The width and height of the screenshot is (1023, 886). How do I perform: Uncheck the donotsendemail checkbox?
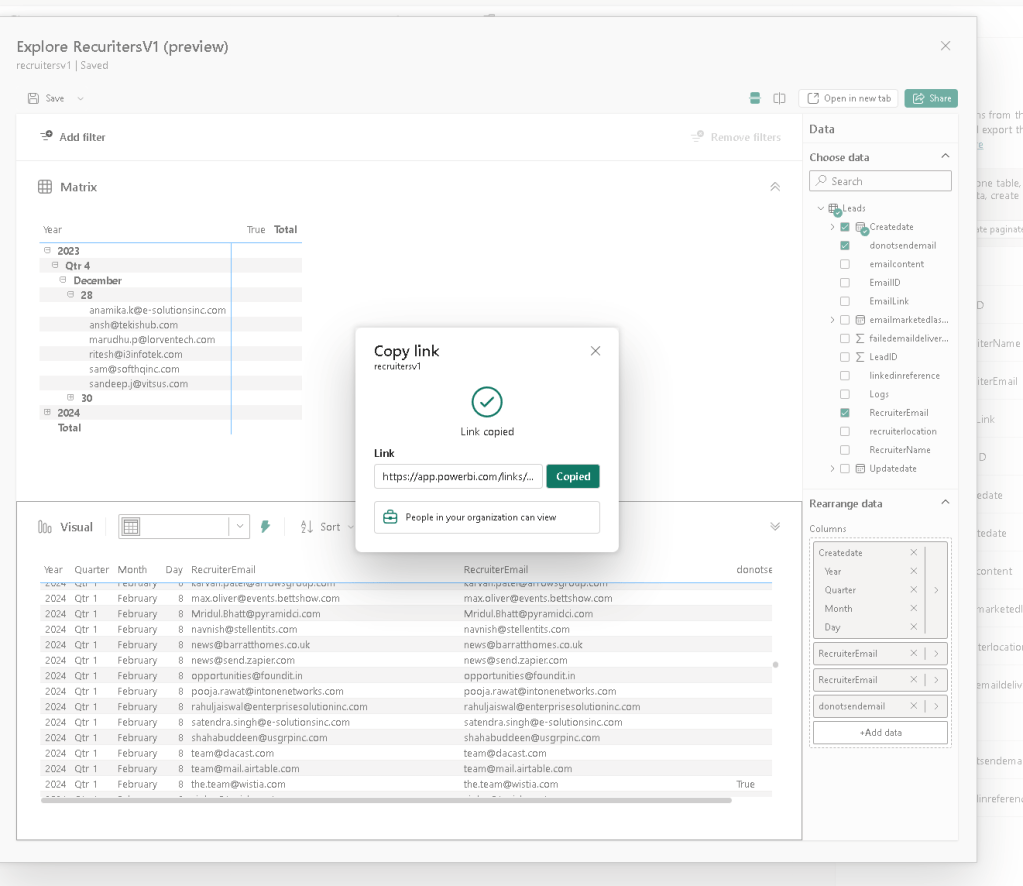point(845,245)
